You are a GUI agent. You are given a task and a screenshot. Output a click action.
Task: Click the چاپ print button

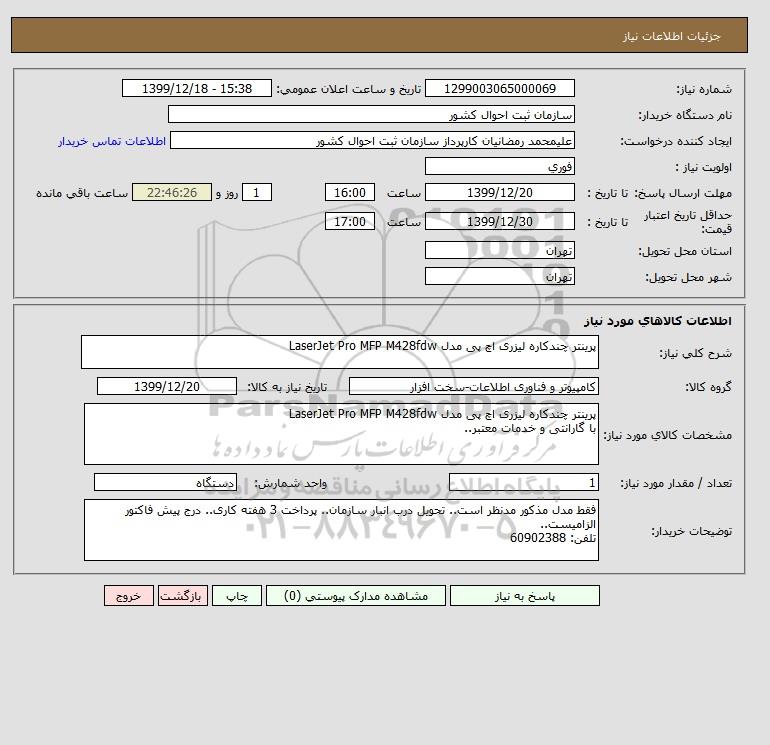[237, 596]
